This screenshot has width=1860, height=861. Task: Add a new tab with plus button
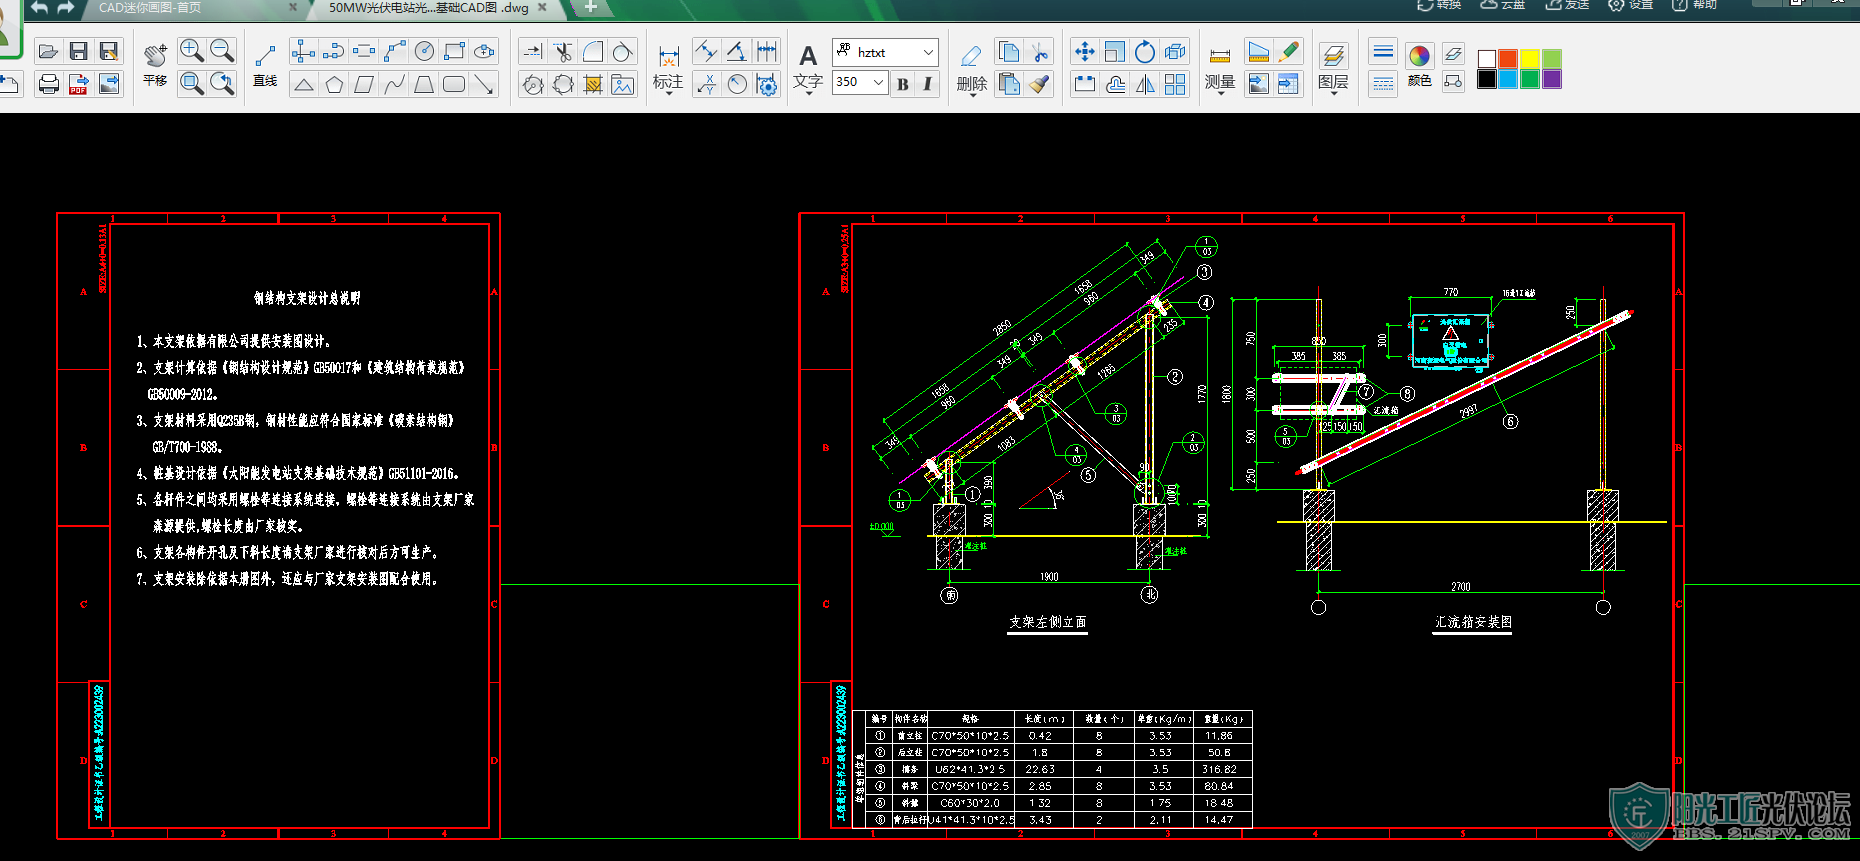click(x=590, y=7)
